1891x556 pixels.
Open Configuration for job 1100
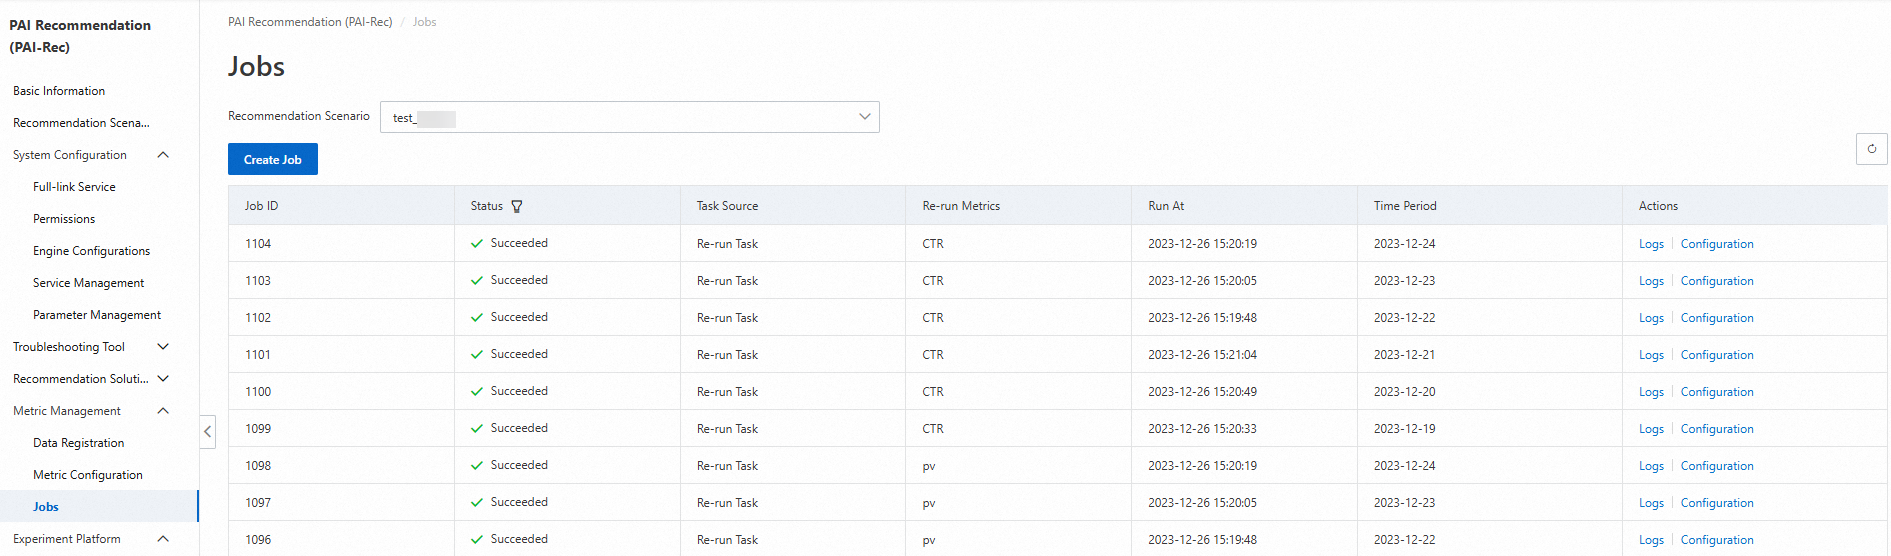tap(1717, 392)
